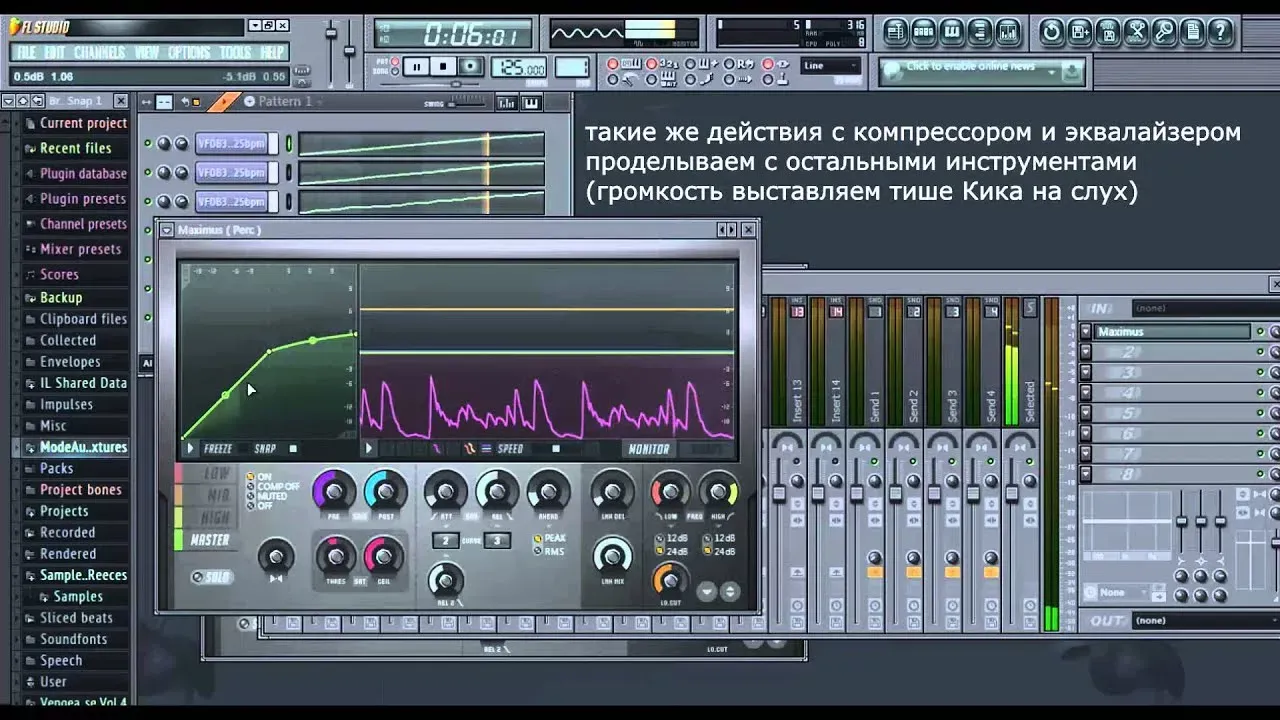Open the Options menu
The image size is (1280, 720).
pyautogui.click(x=189, y=52)
